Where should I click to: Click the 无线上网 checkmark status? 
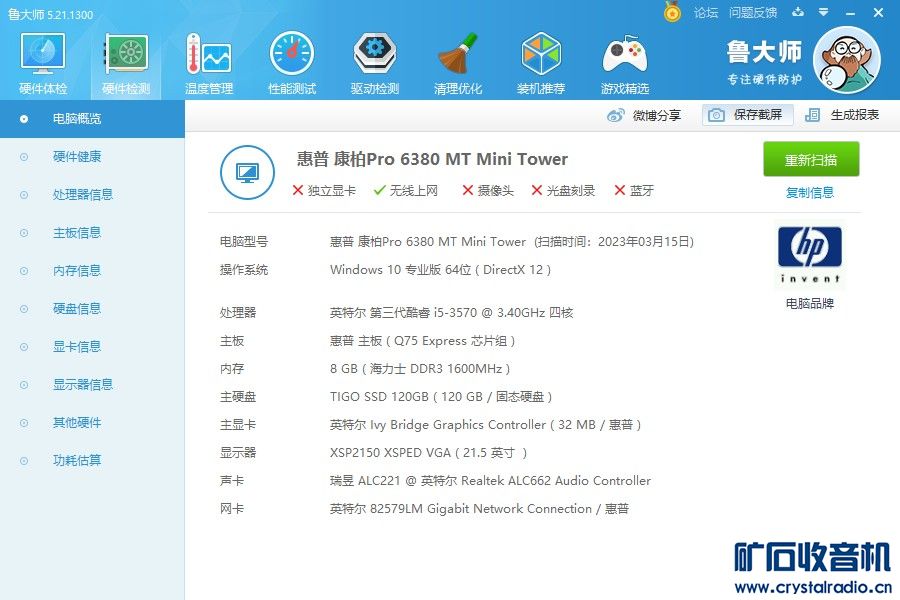[x=406, y=191]
